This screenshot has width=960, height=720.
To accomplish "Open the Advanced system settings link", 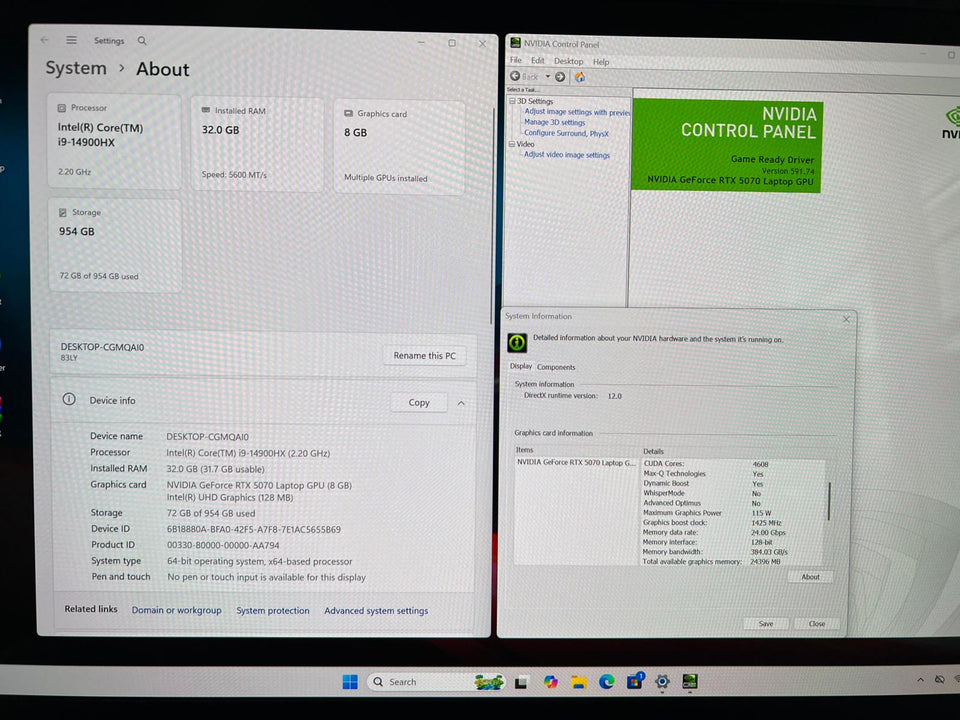I will tap(376, 610).
